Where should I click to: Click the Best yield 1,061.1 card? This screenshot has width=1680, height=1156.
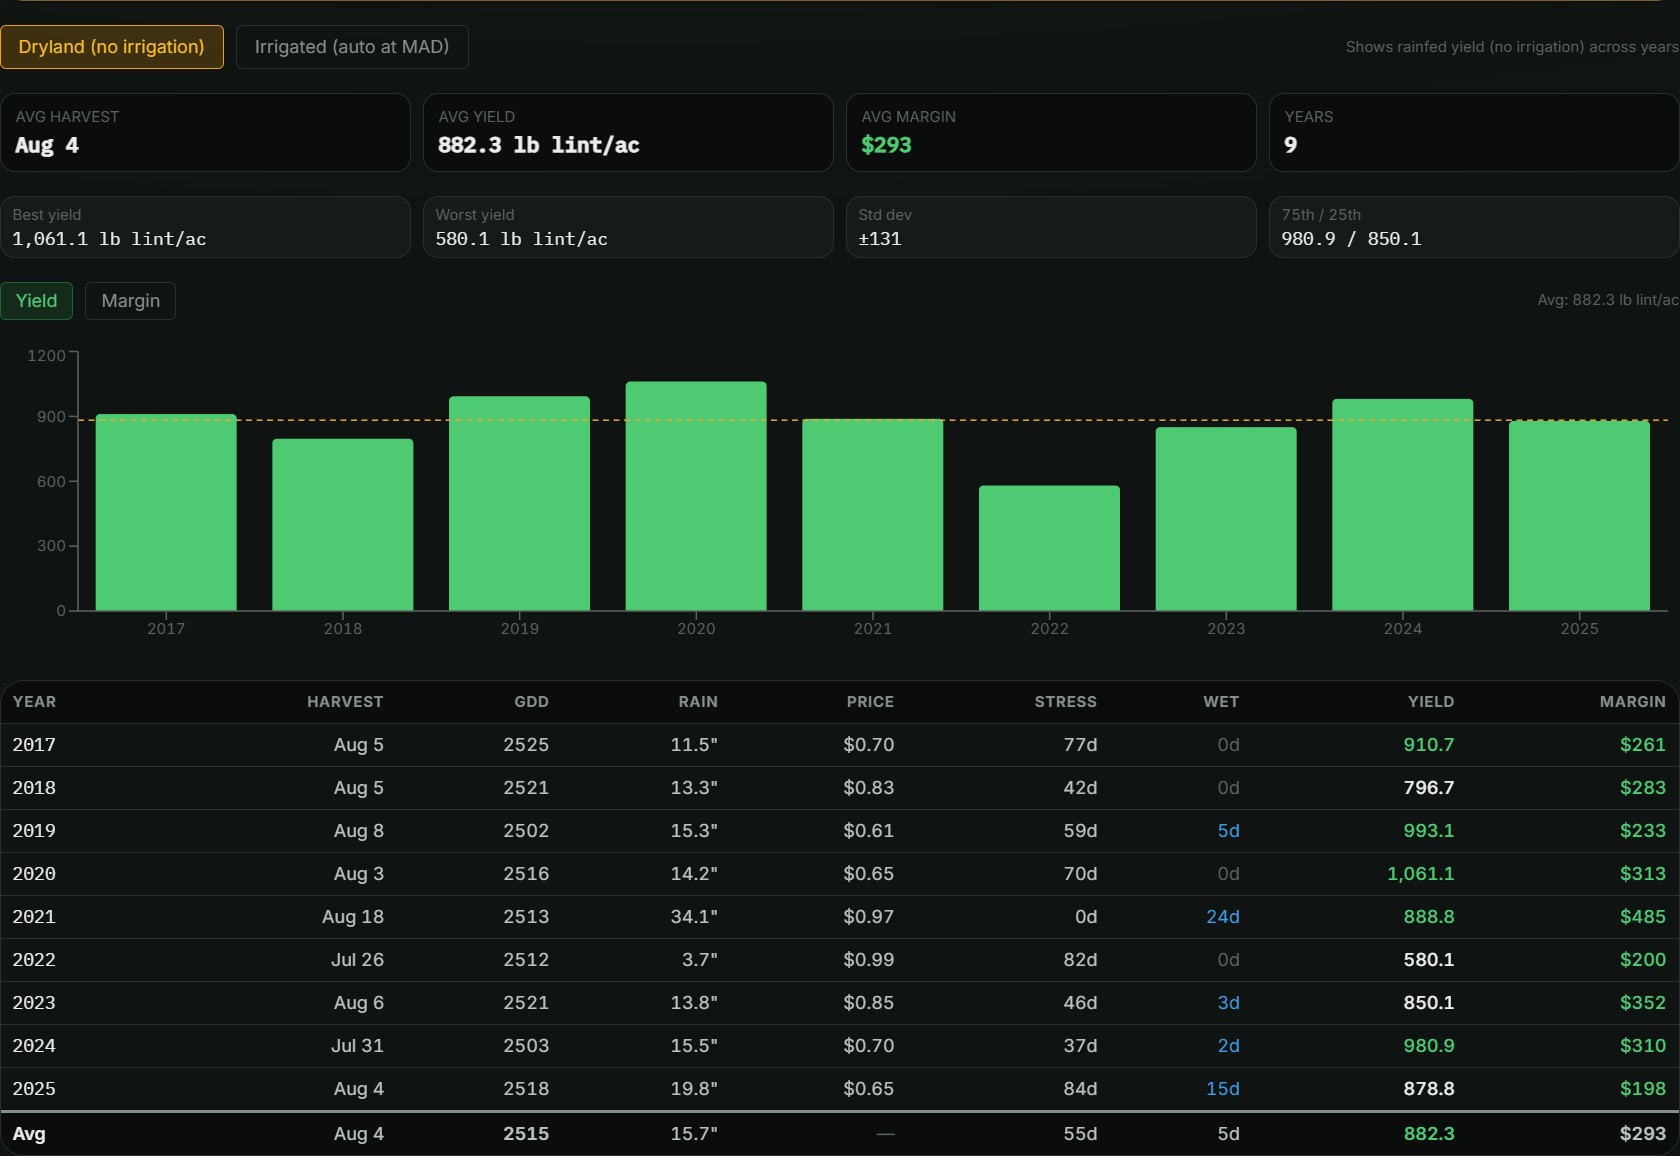[205, 227]
